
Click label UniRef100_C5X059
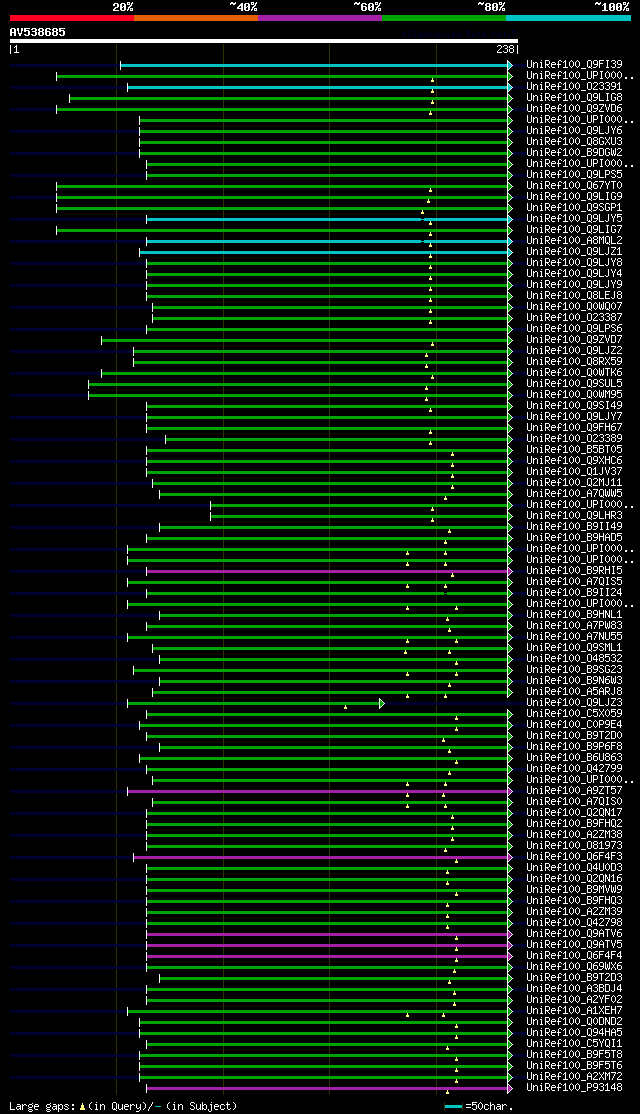coord(574,713)
